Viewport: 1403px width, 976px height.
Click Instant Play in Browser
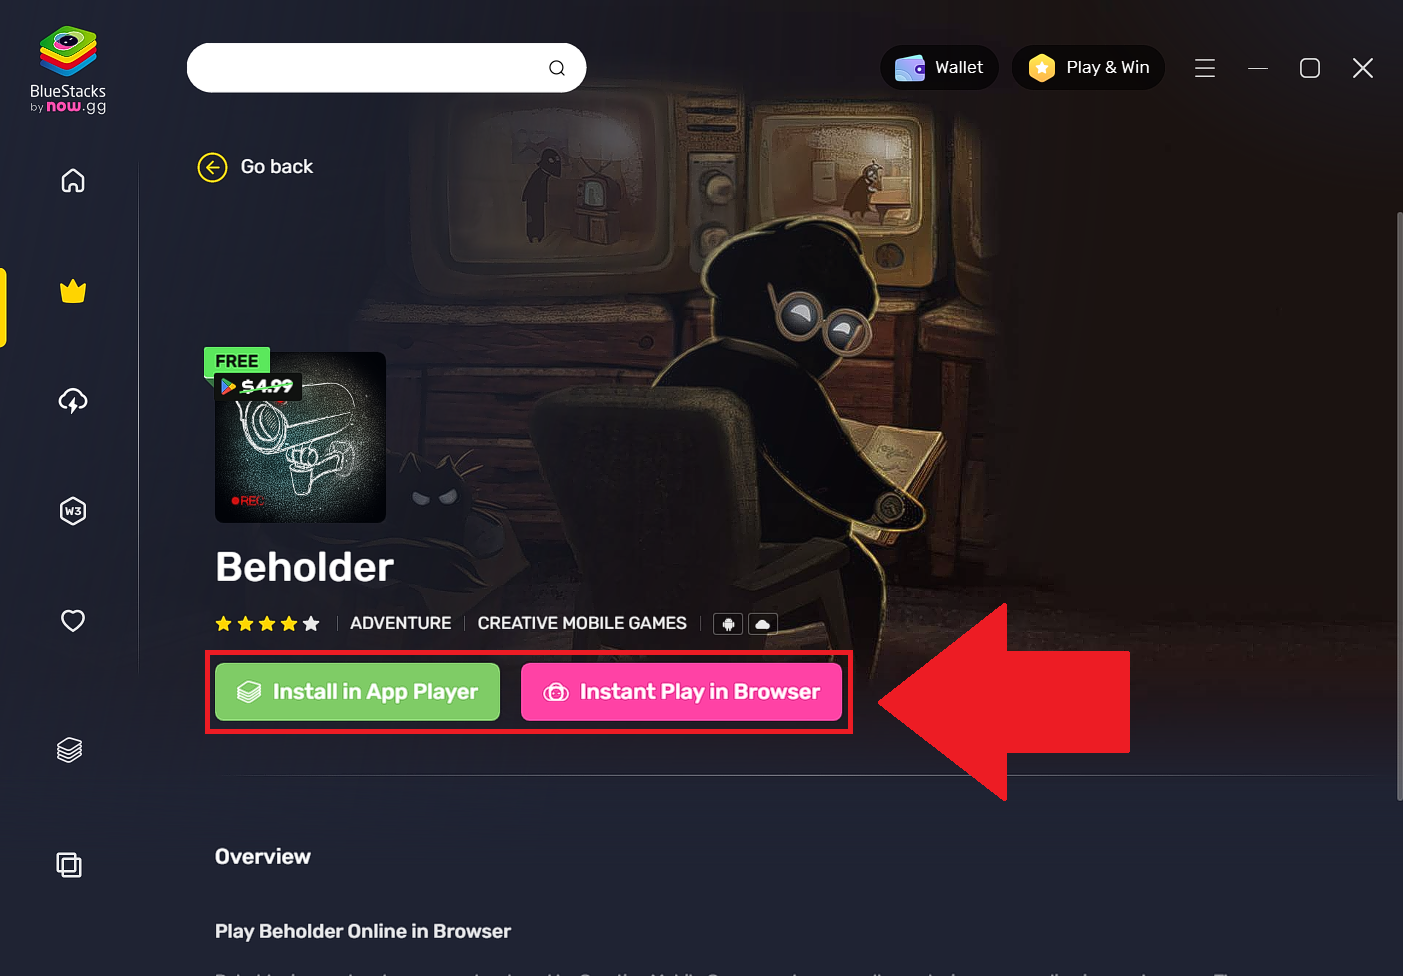pos(681,692)
